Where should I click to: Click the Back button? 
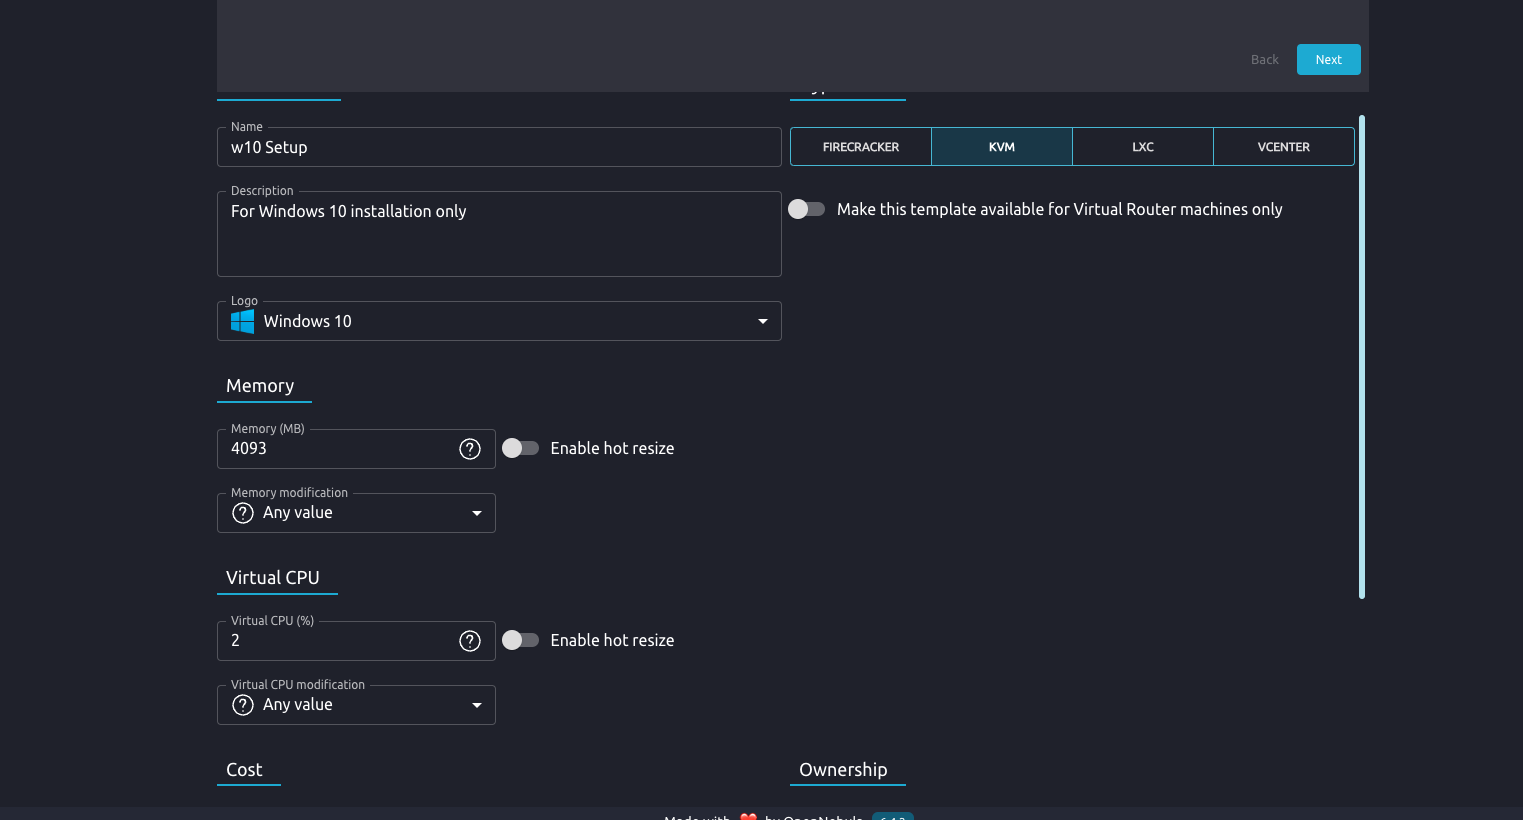point(1264,59)
